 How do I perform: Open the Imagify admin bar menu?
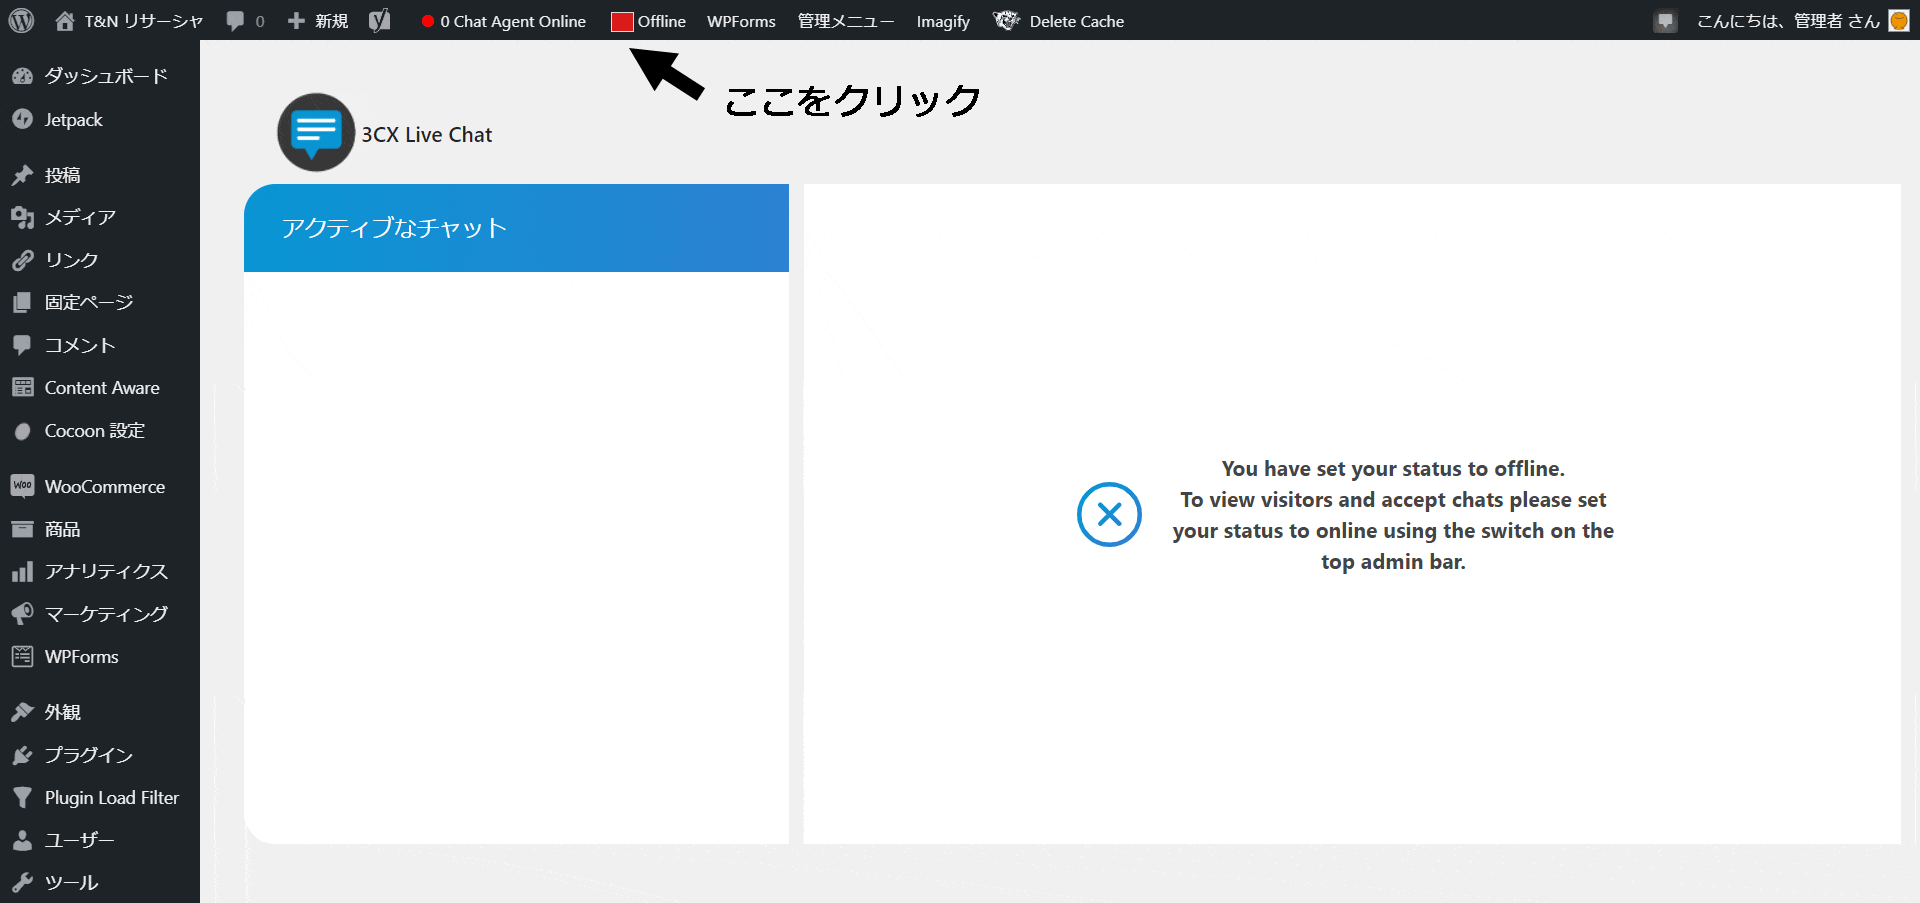coord(943,21)
